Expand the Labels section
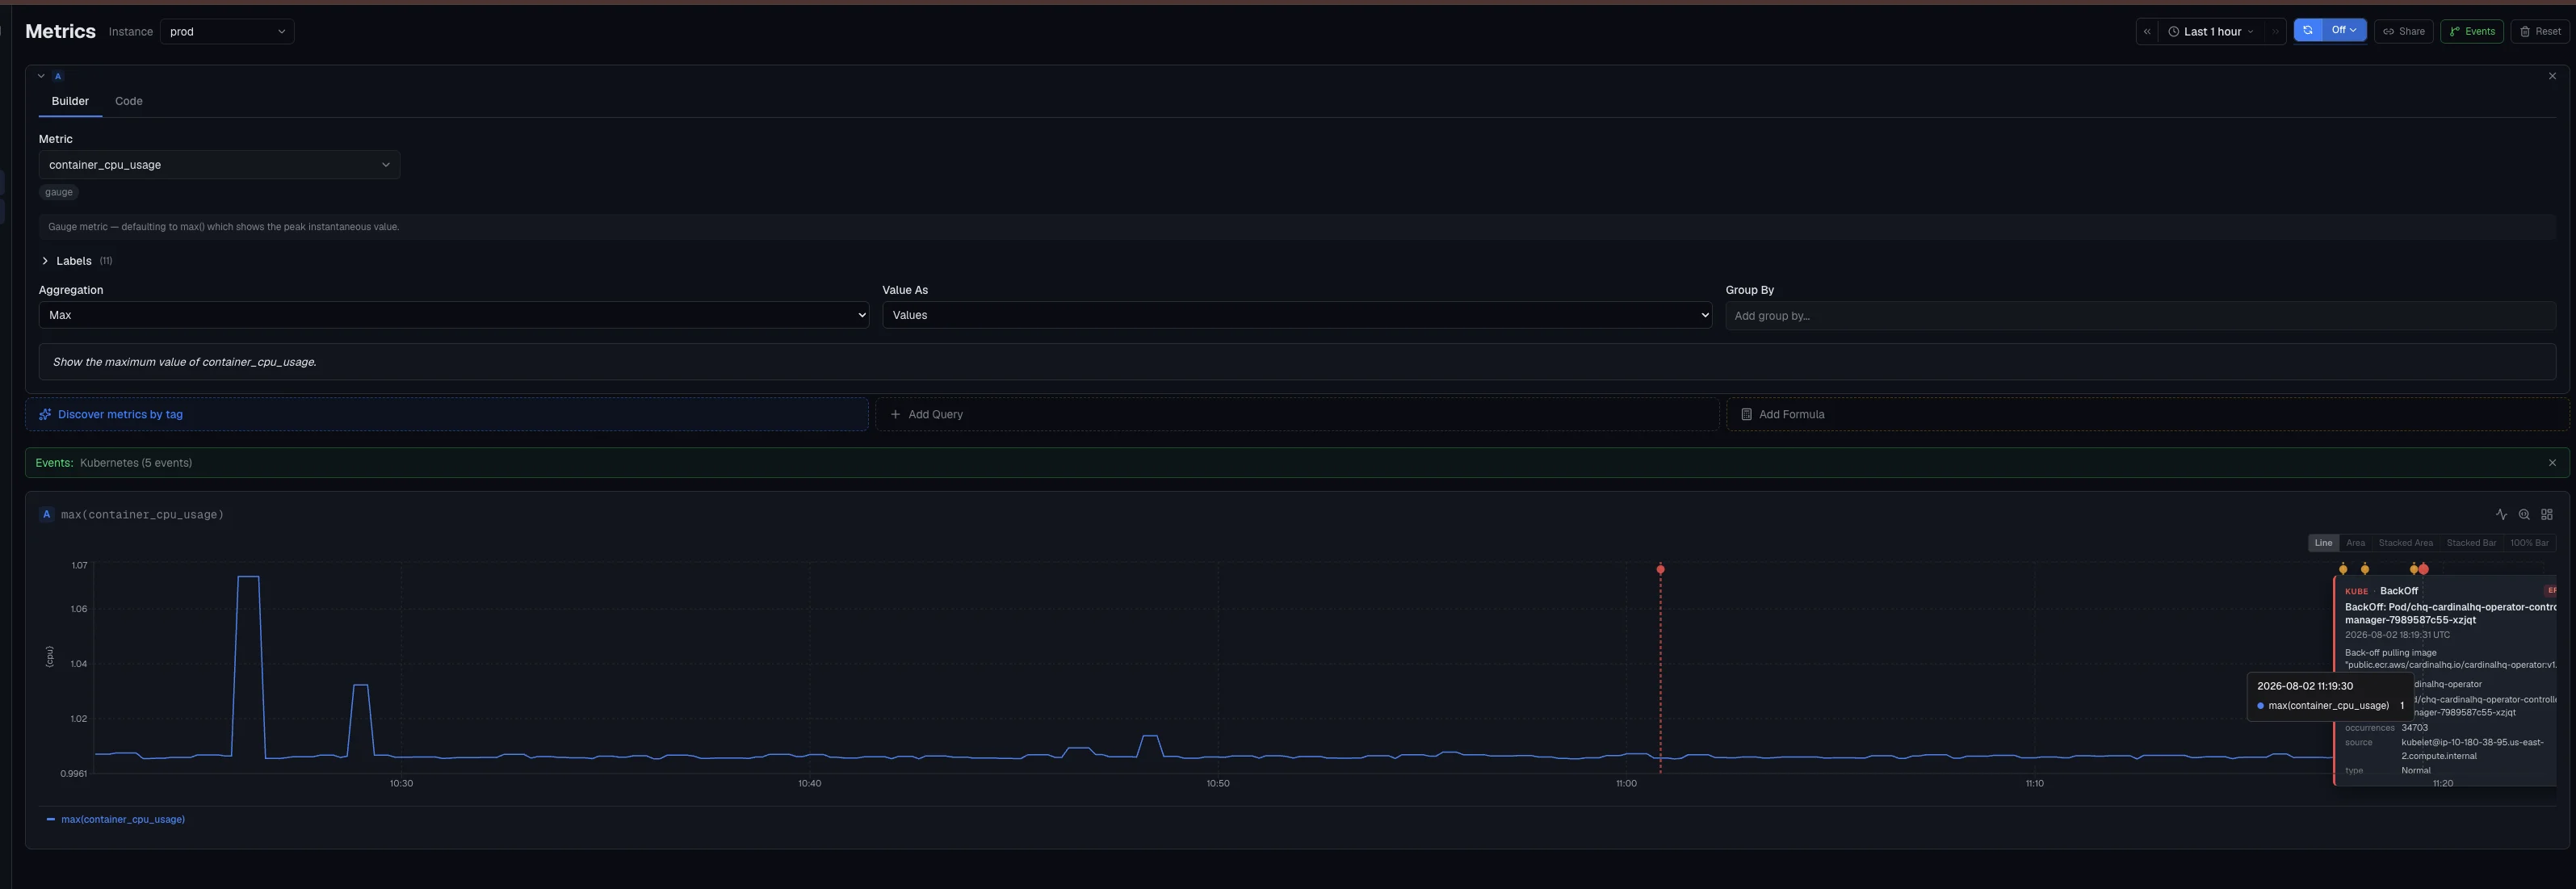The height and width of the screenshot is (889, 2576). [x=75, y=261]
